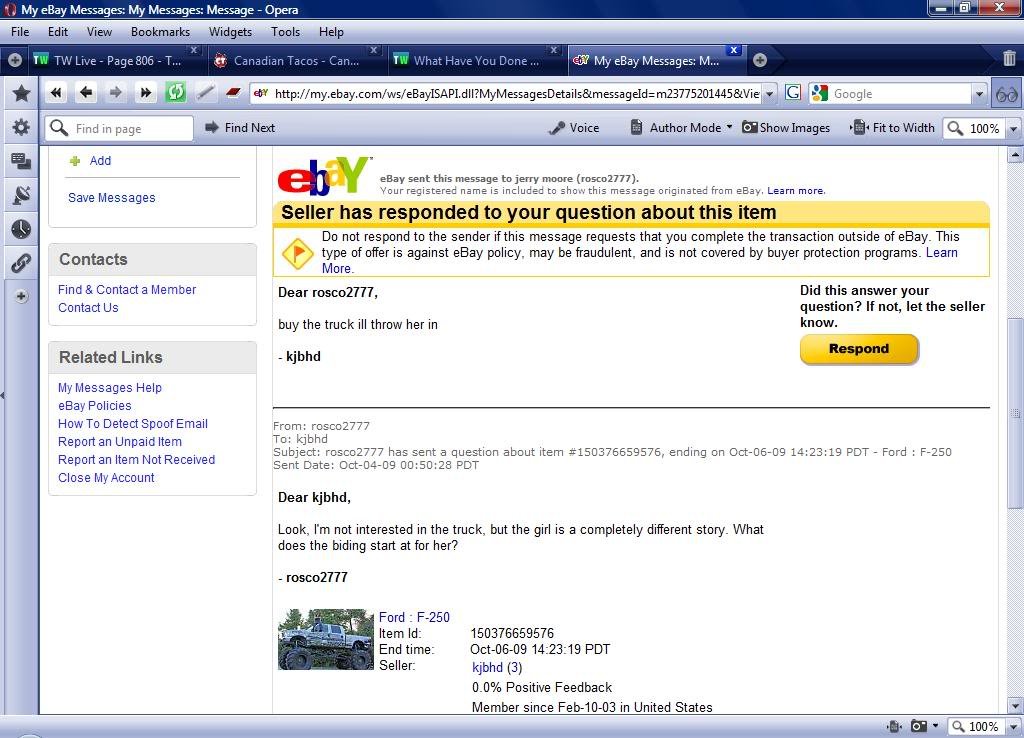Open the toolbar 100% zoom dropdown
Viewport: 1024px width, 738px height.
tap(1014, 129)
